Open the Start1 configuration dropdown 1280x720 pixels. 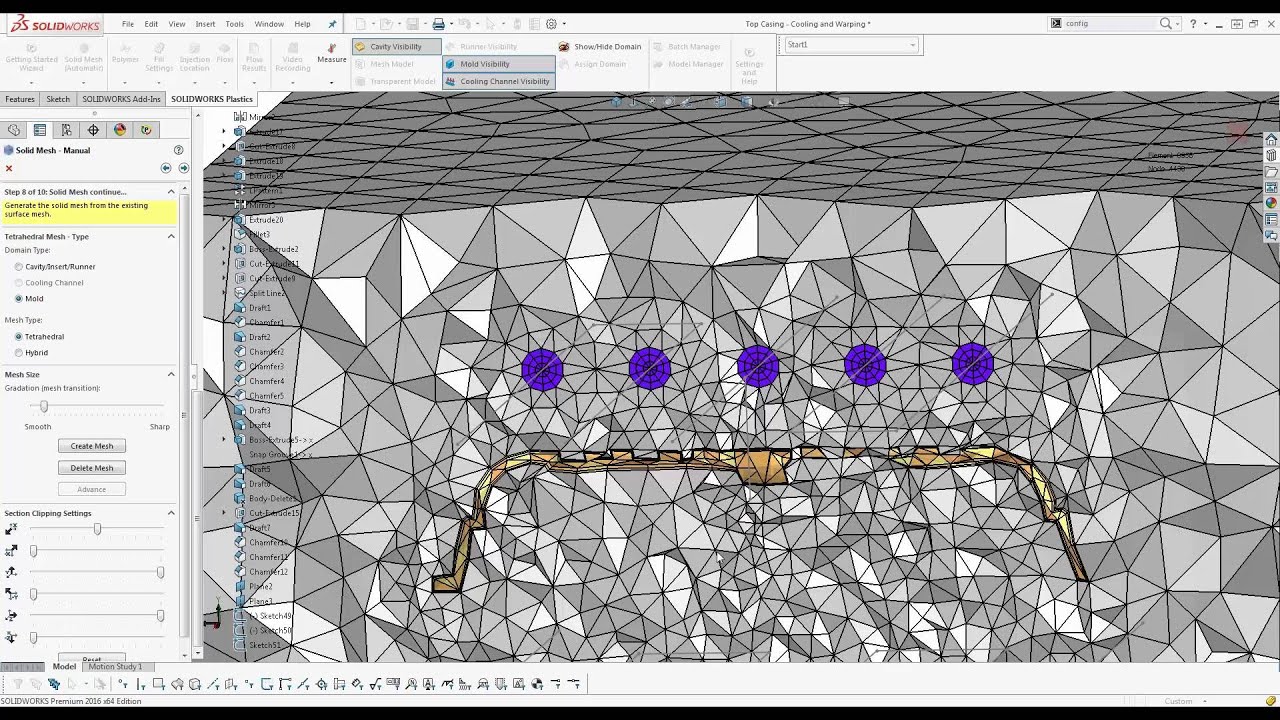[912, 45]
